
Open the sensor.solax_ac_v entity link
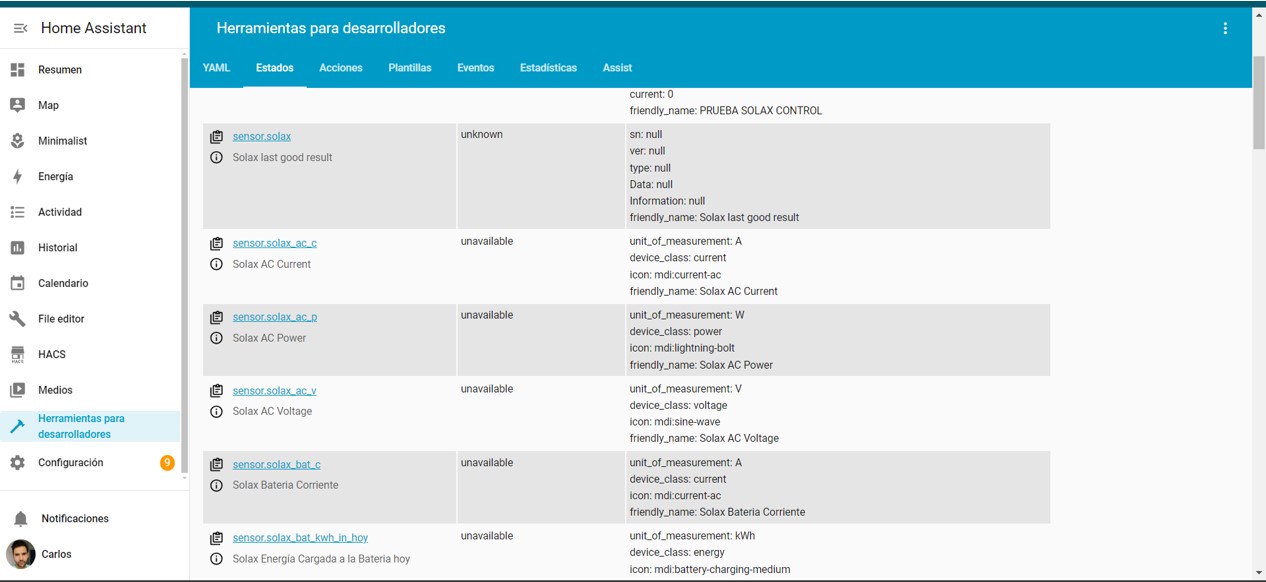click(275, 391)
